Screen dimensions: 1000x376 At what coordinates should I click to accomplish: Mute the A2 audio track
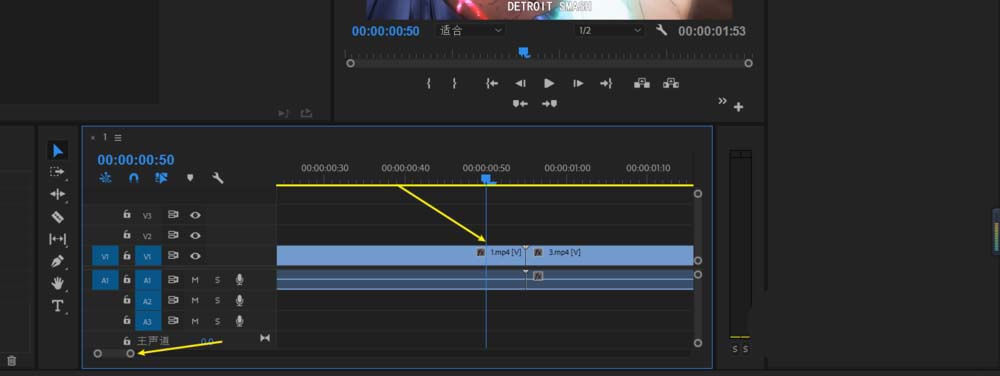(195, 301)
